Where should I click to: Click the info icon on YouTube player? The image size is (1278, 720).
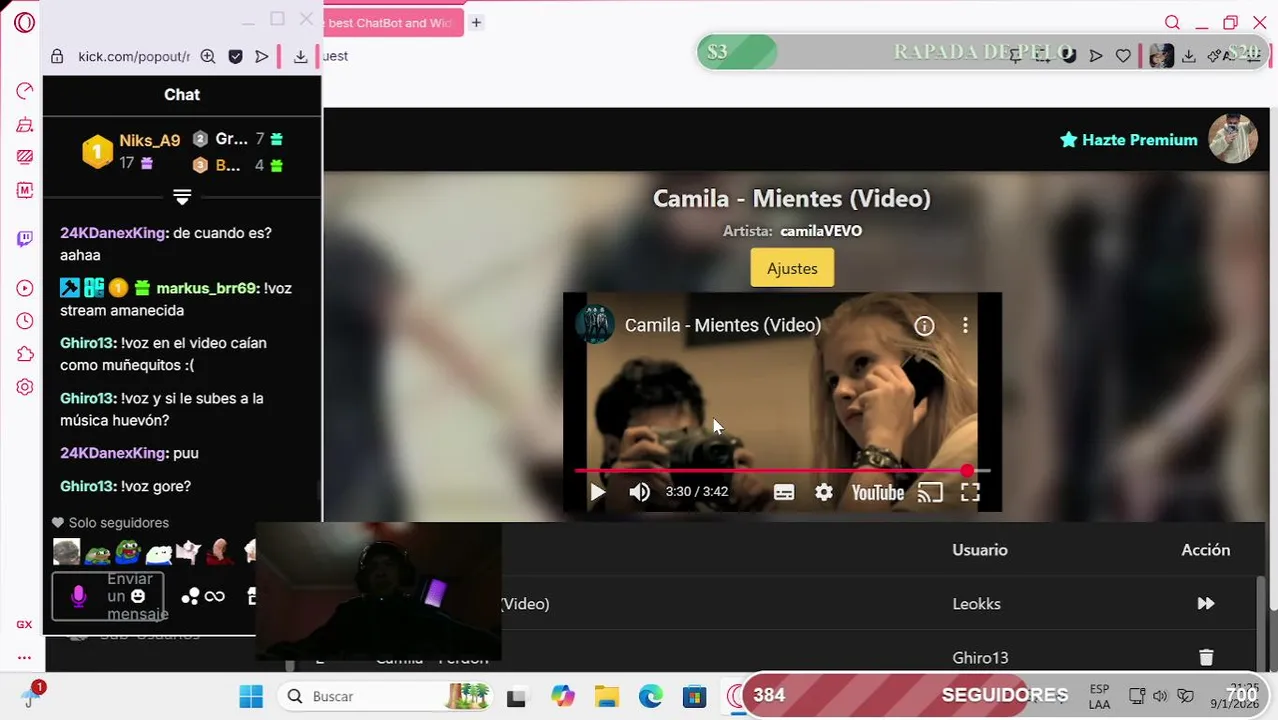coord(924,325)
